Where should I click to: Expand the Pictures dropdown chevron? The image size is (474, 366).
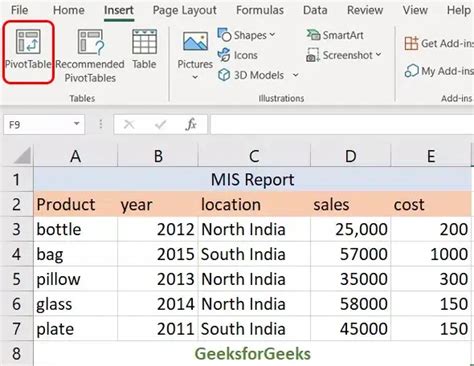pyautogui.click(x=195, y=77)
